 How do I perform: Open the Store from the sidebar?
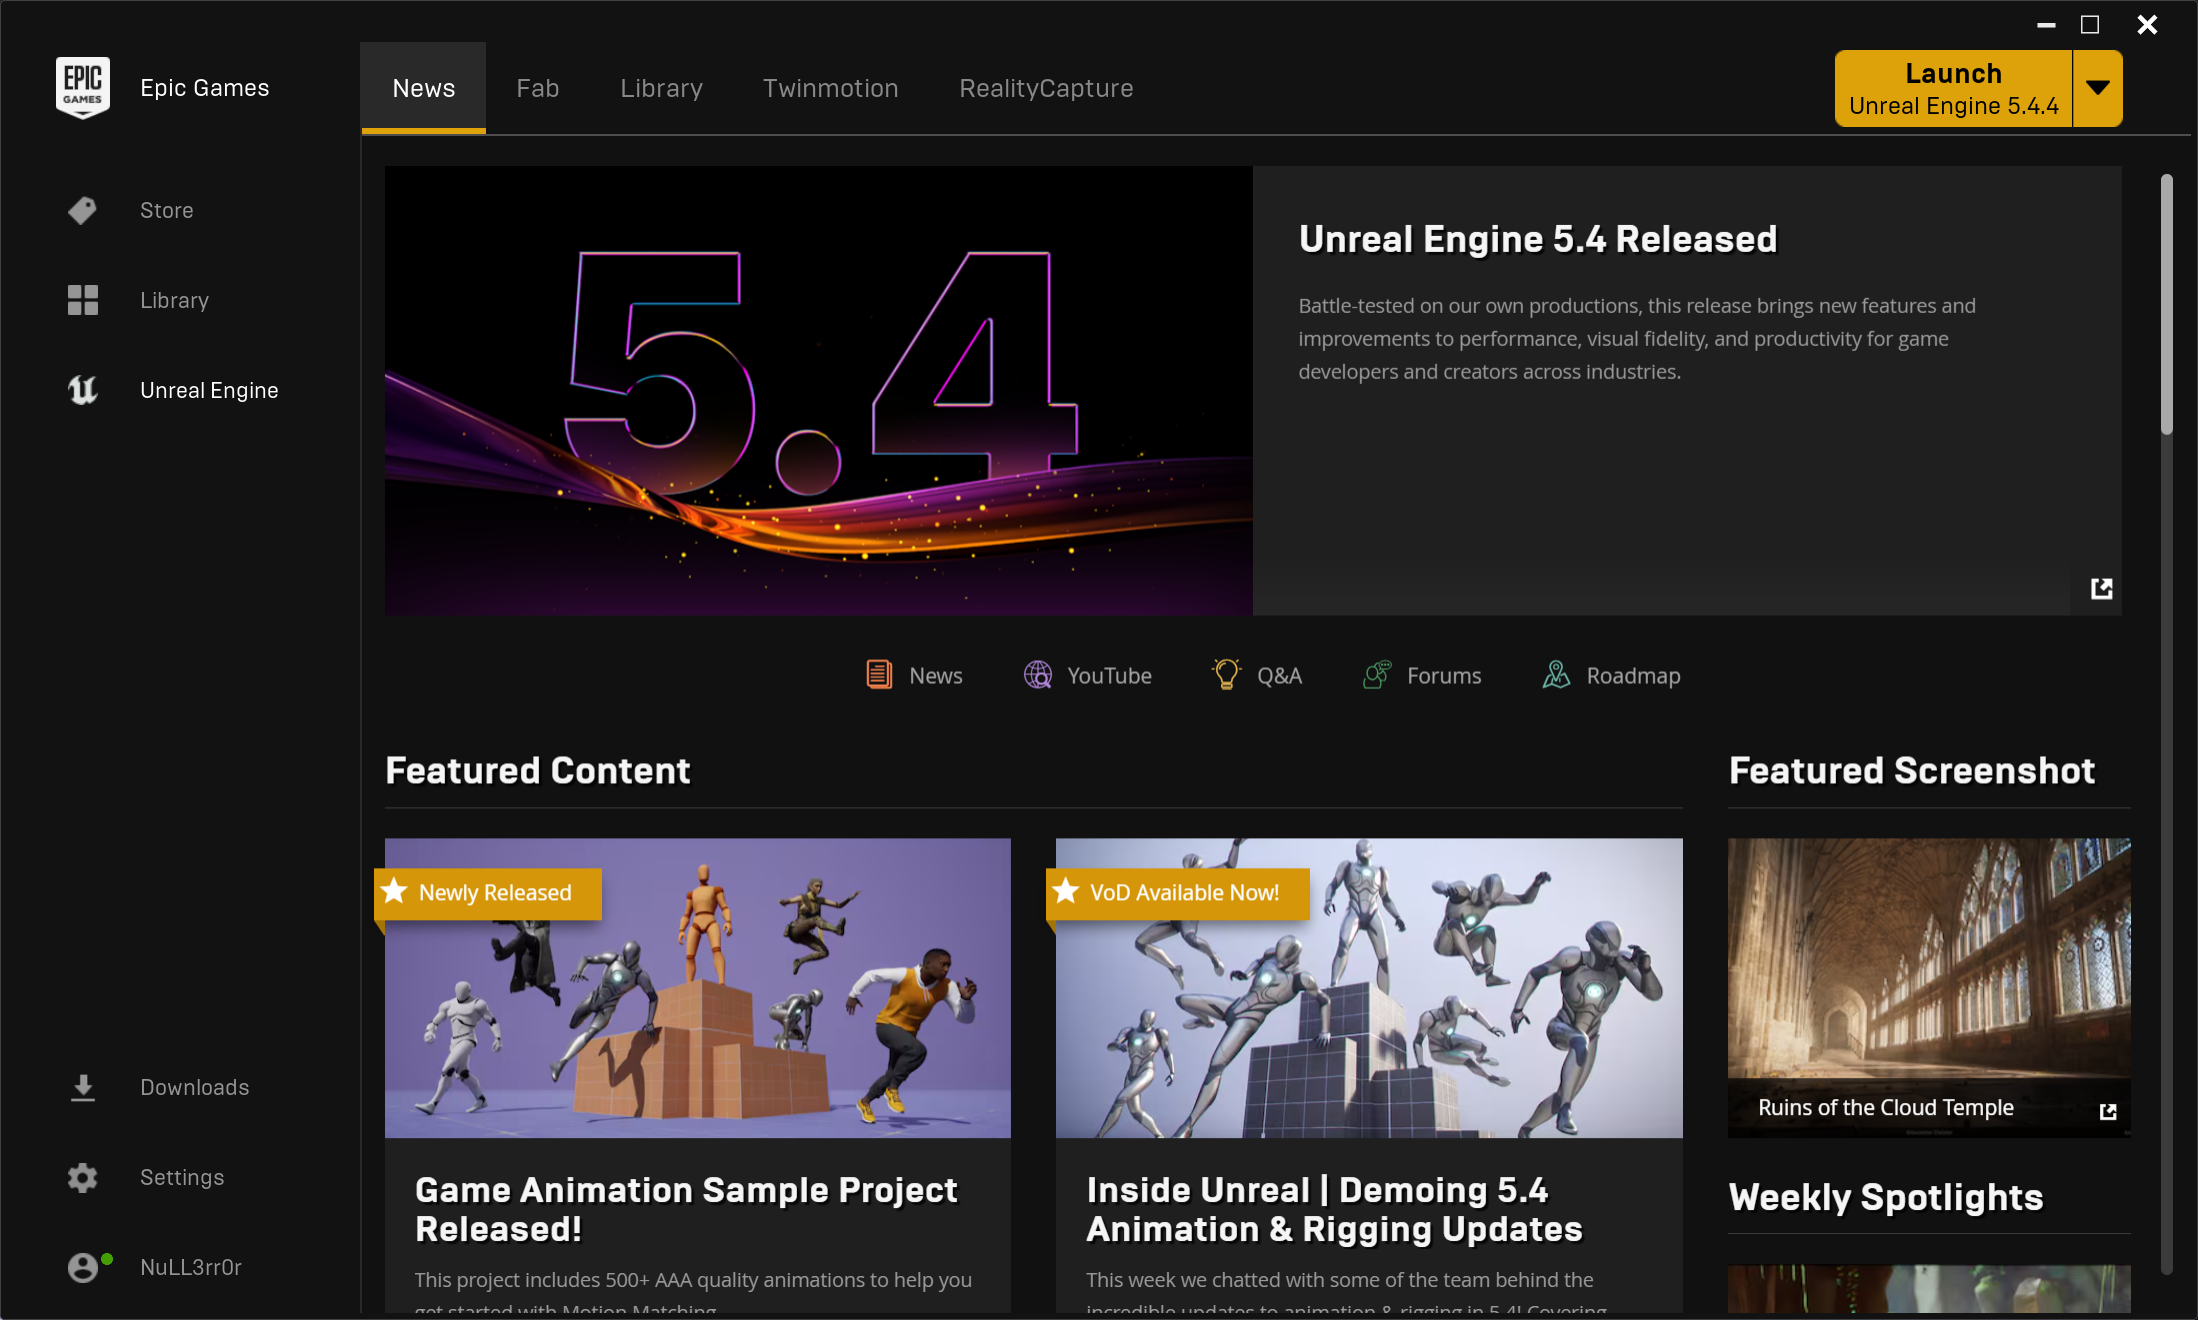[x=166, y=210]
